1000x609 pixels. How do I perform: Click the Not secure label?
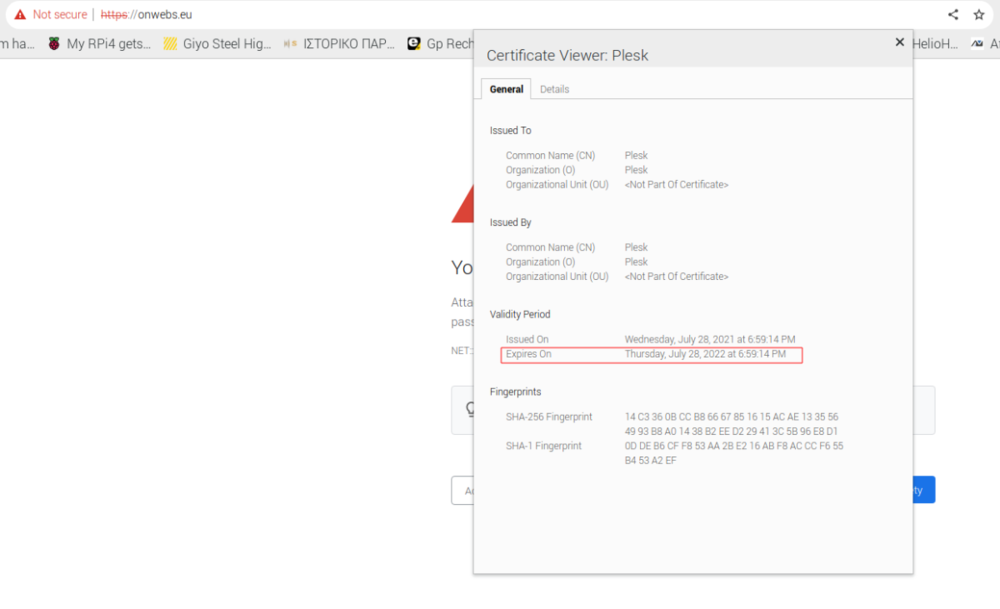60,14
